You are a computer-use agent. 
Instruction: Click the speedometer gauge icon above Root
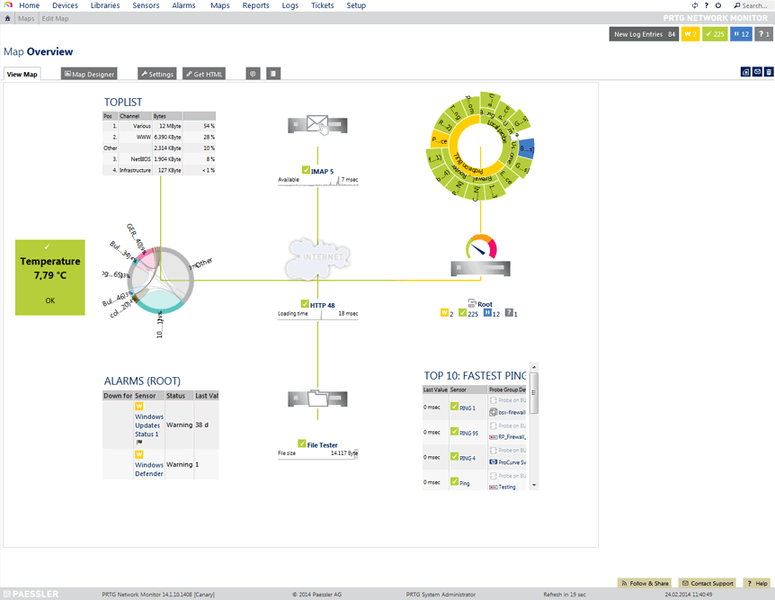tap(481, 247)
